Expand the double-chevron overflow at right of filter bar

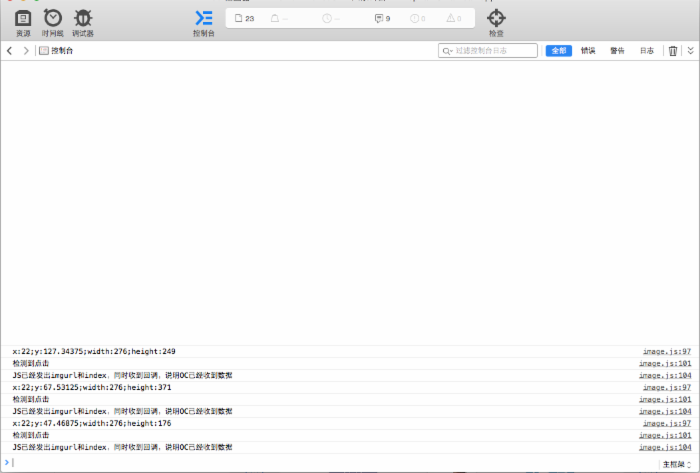coord(690,51)
